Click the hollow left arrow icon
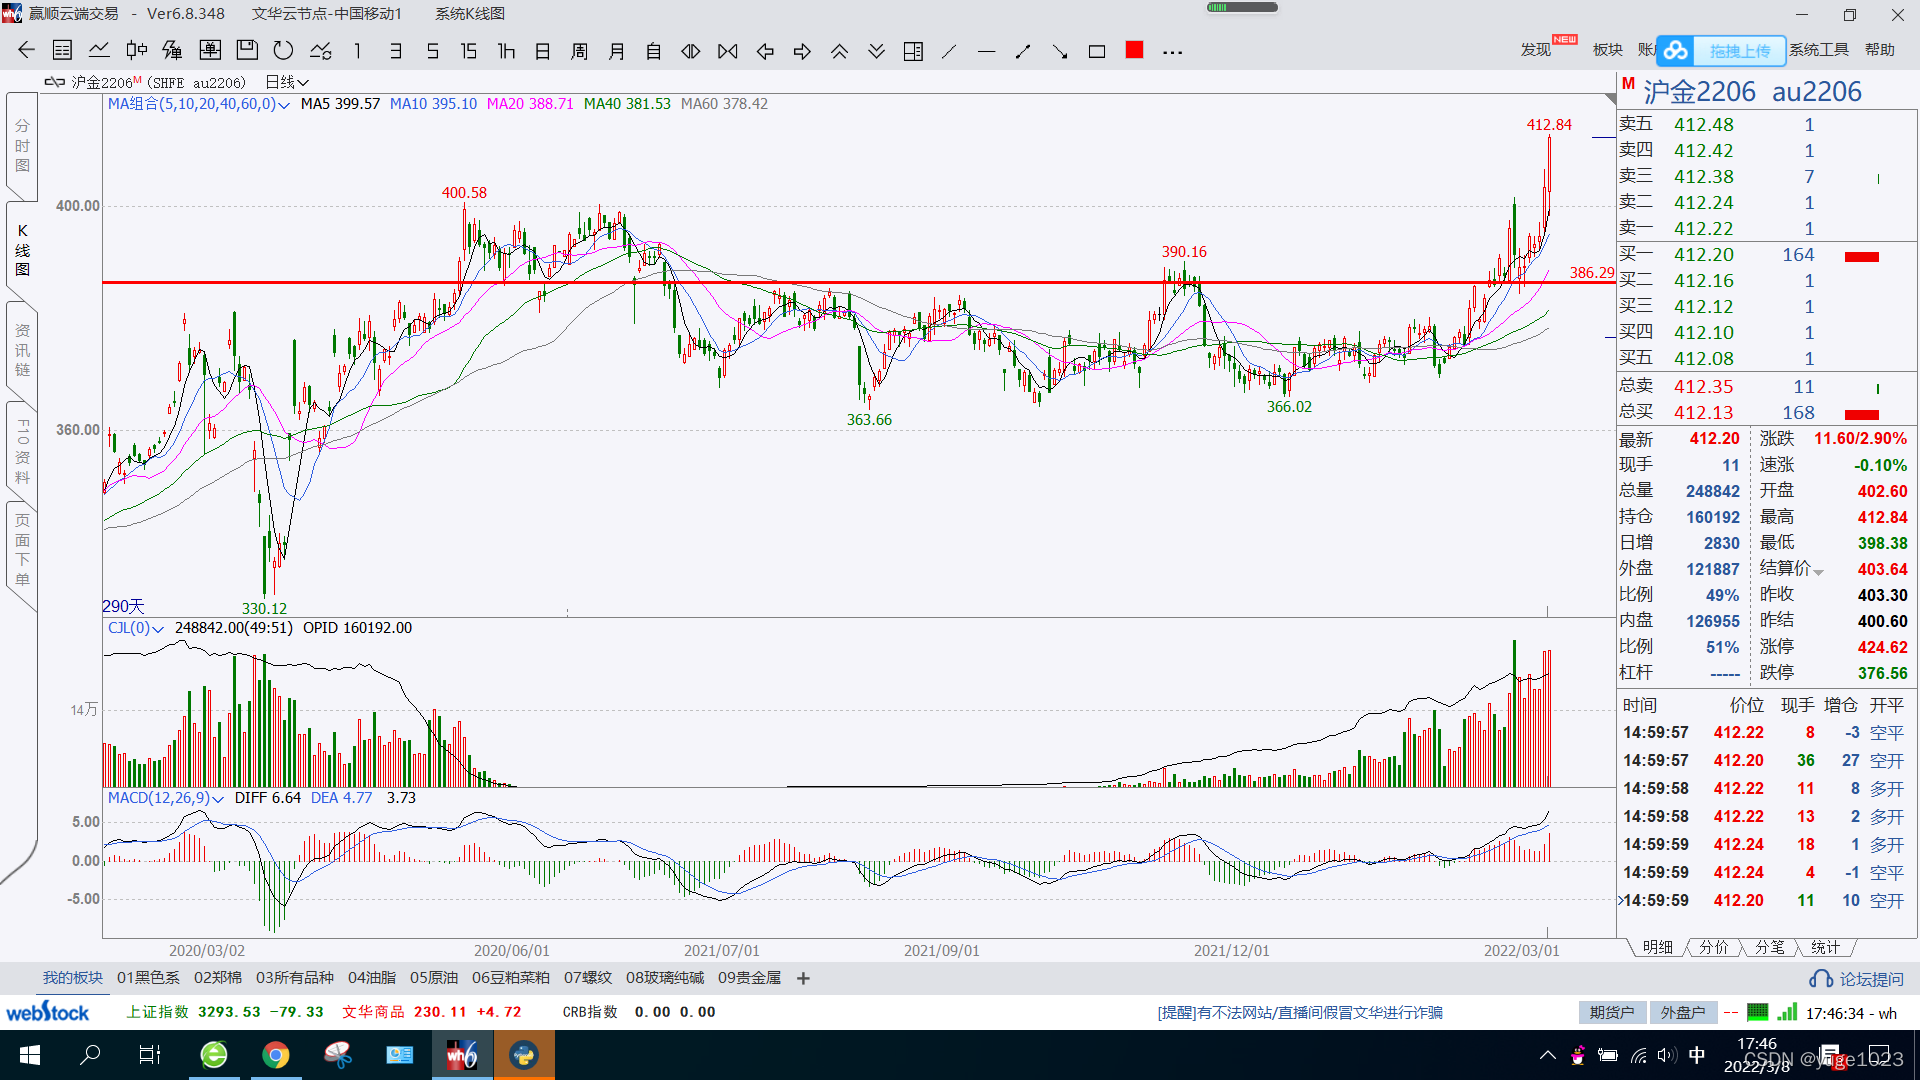 765,51
